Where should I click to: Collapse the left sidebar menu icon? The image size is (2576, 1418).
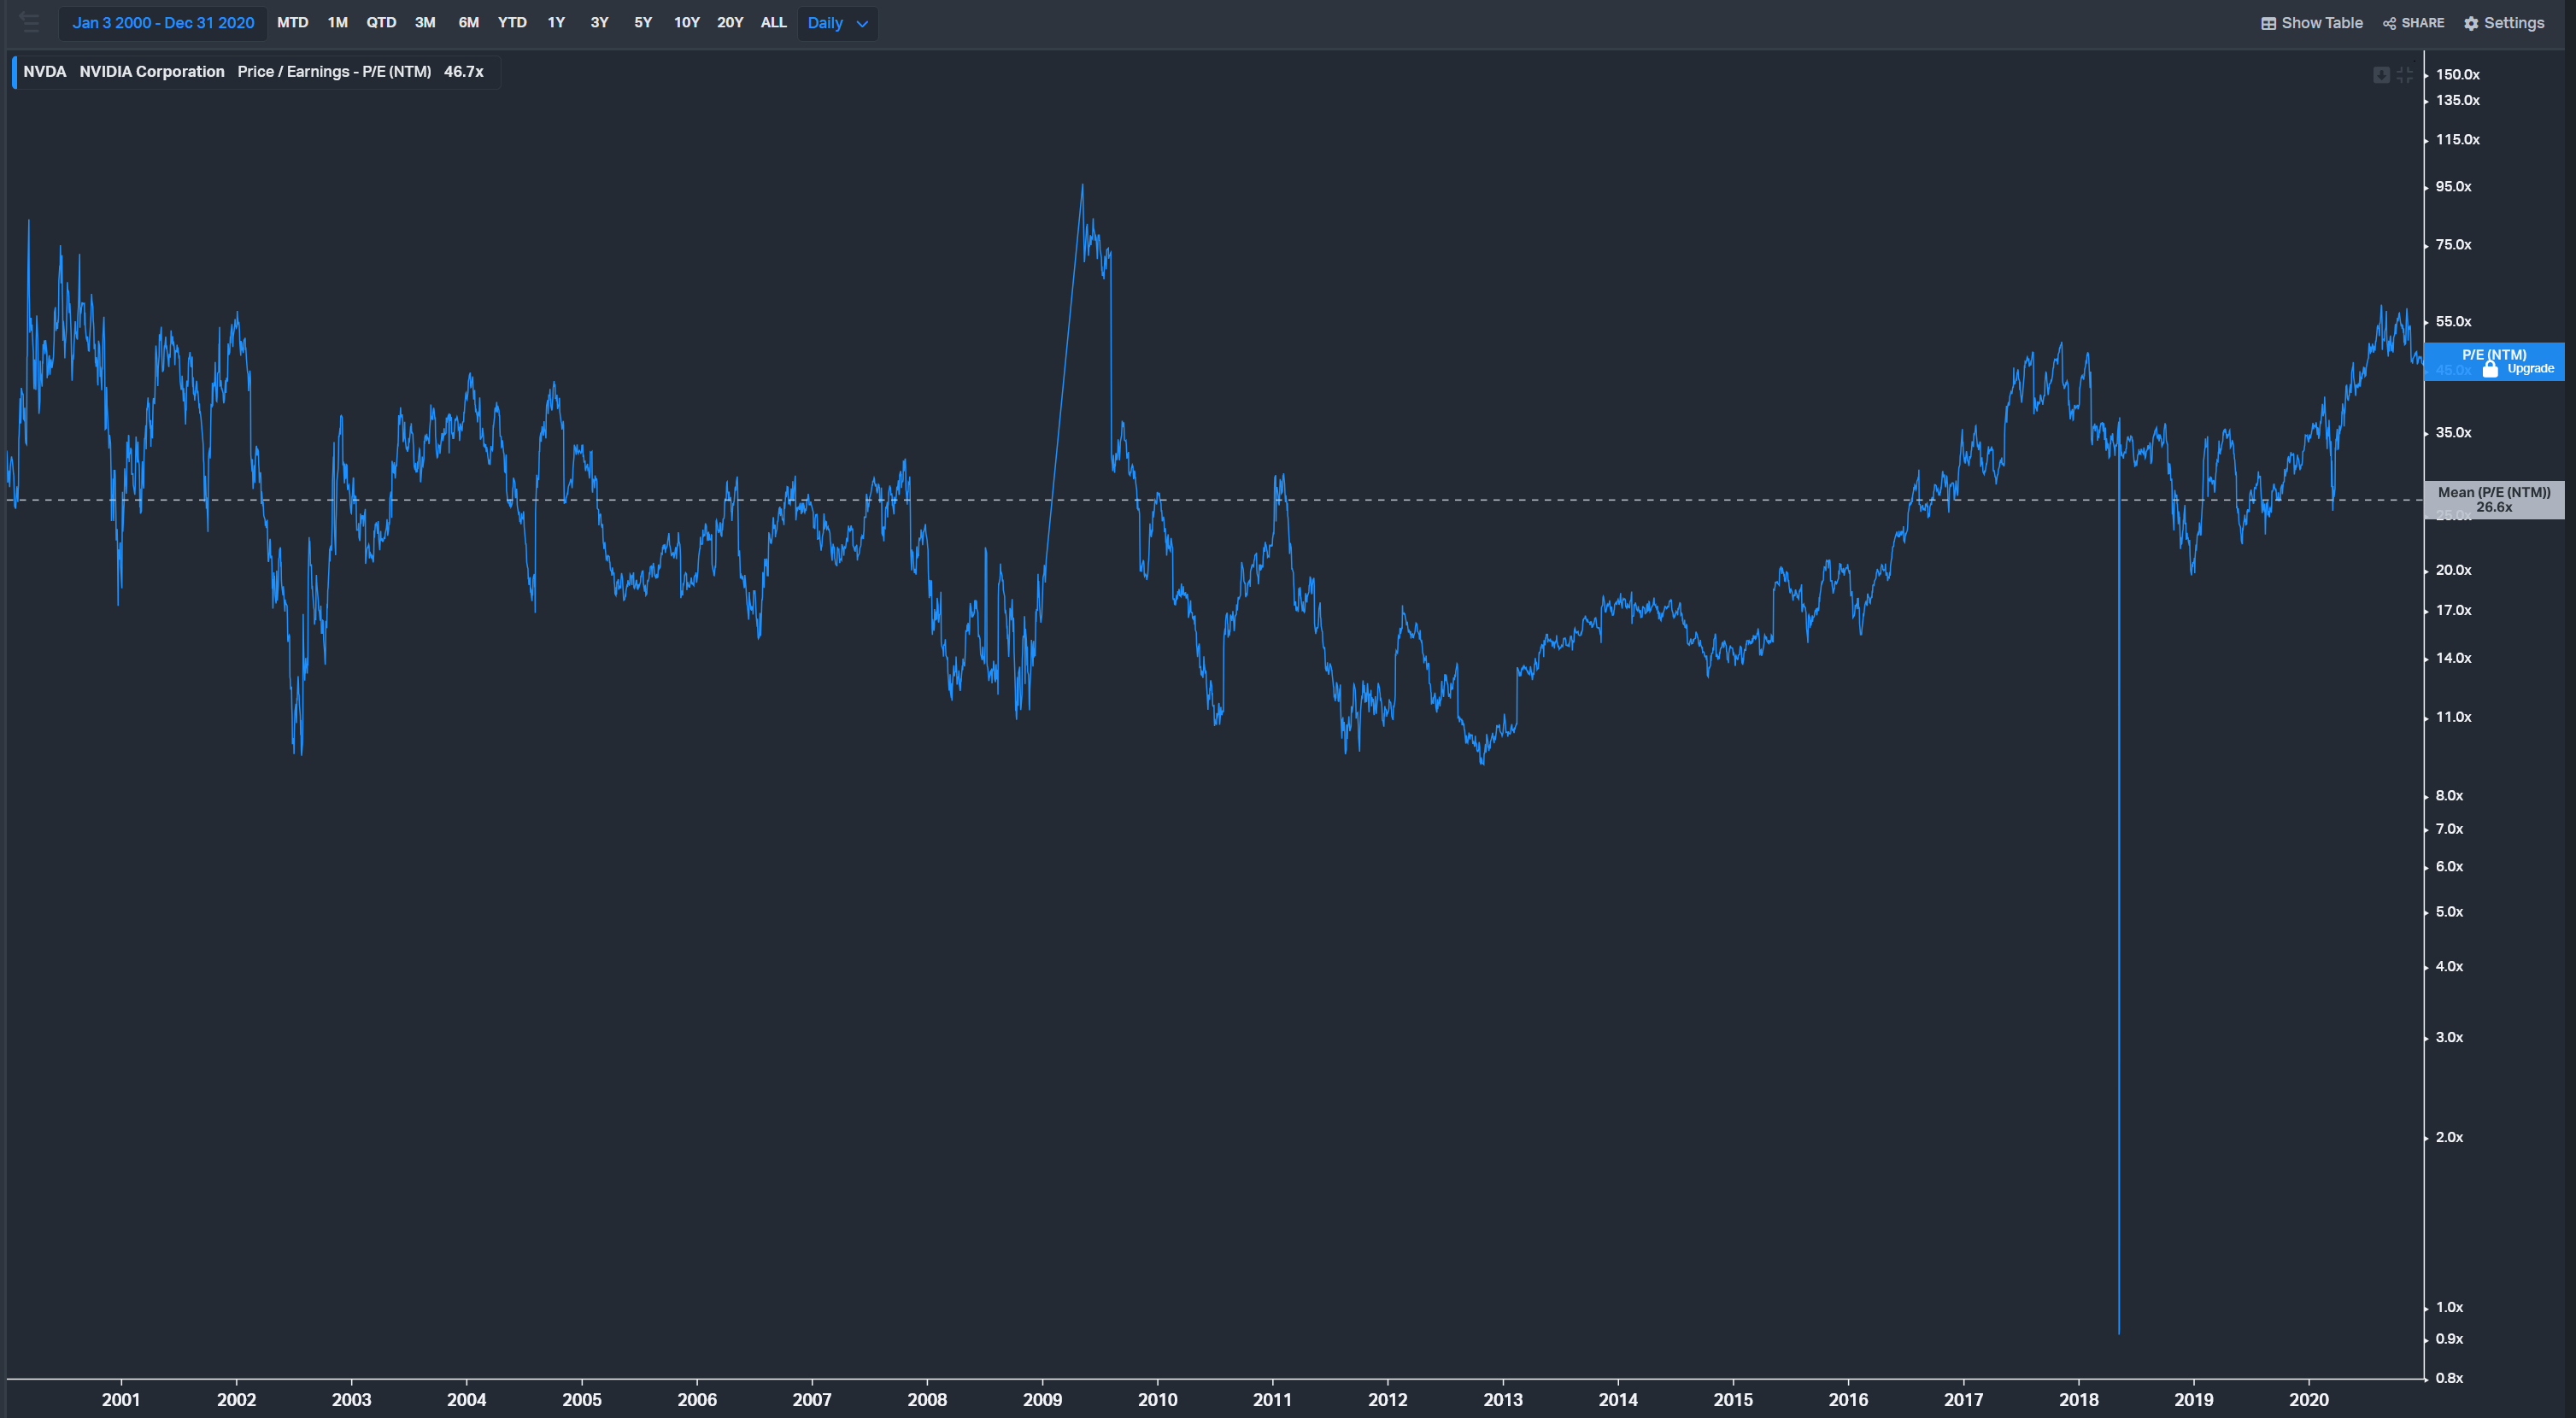click(x=29, y=22)
